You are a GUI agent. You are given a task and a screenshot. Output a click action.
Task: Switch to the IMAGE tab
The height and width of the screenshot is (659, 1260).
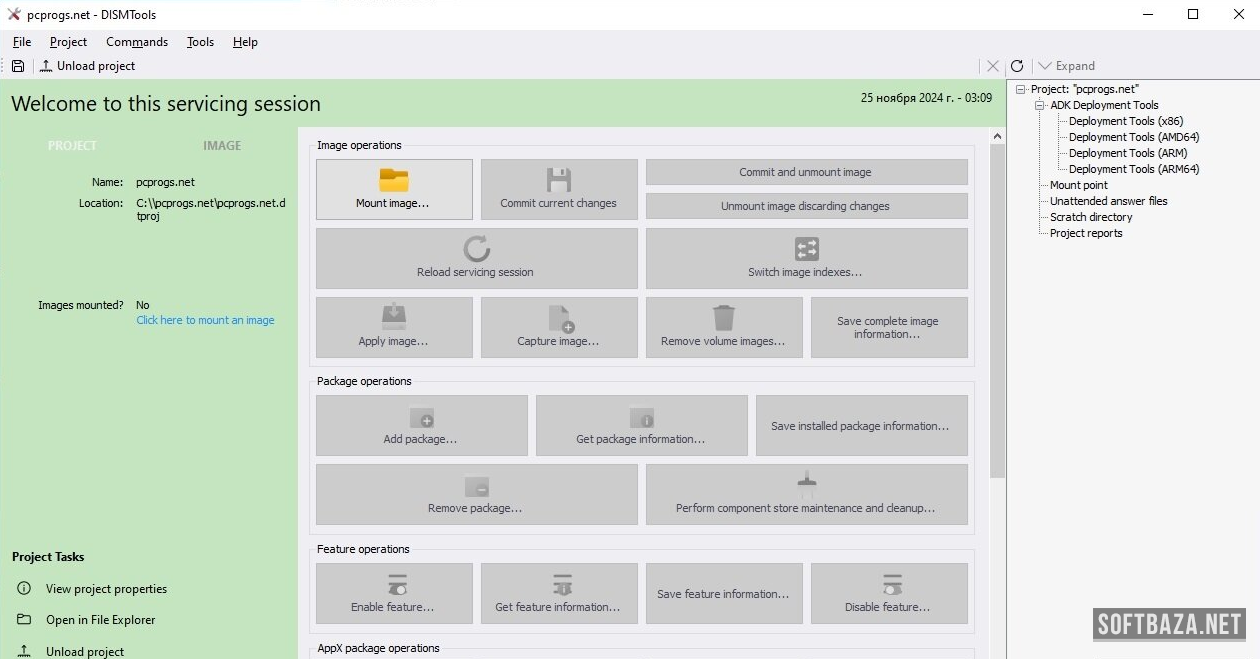coord(222,145)
